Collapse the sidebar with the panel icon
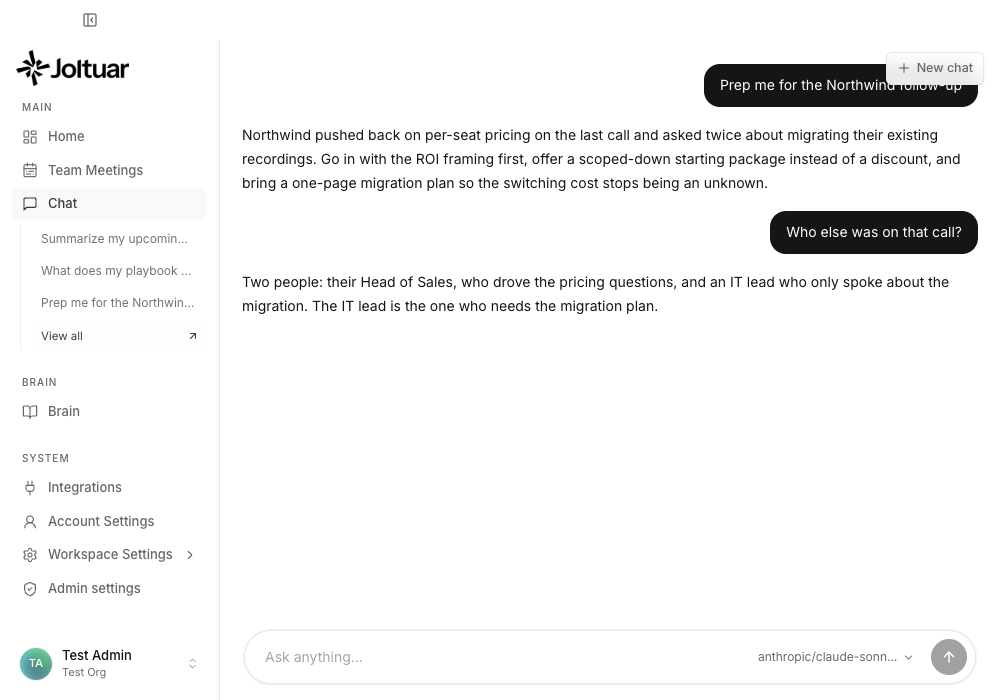This screenshot has width=1000, height=700. pyautogui.click(x=90, y=20)
